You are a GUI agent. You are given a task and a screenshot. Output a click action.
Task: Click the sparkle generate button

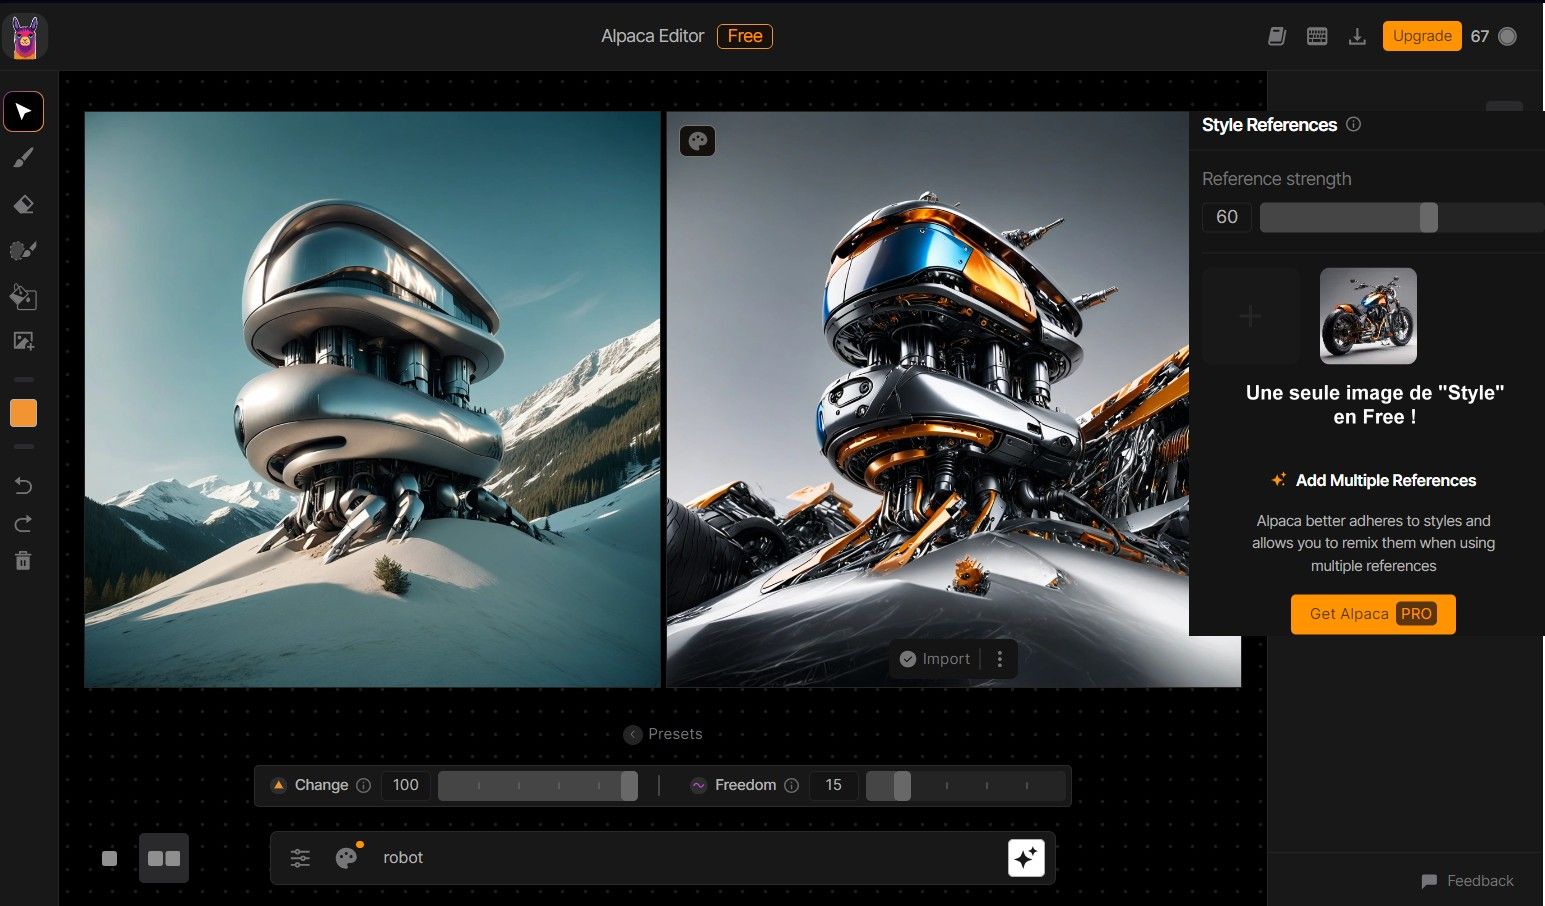1027,857
